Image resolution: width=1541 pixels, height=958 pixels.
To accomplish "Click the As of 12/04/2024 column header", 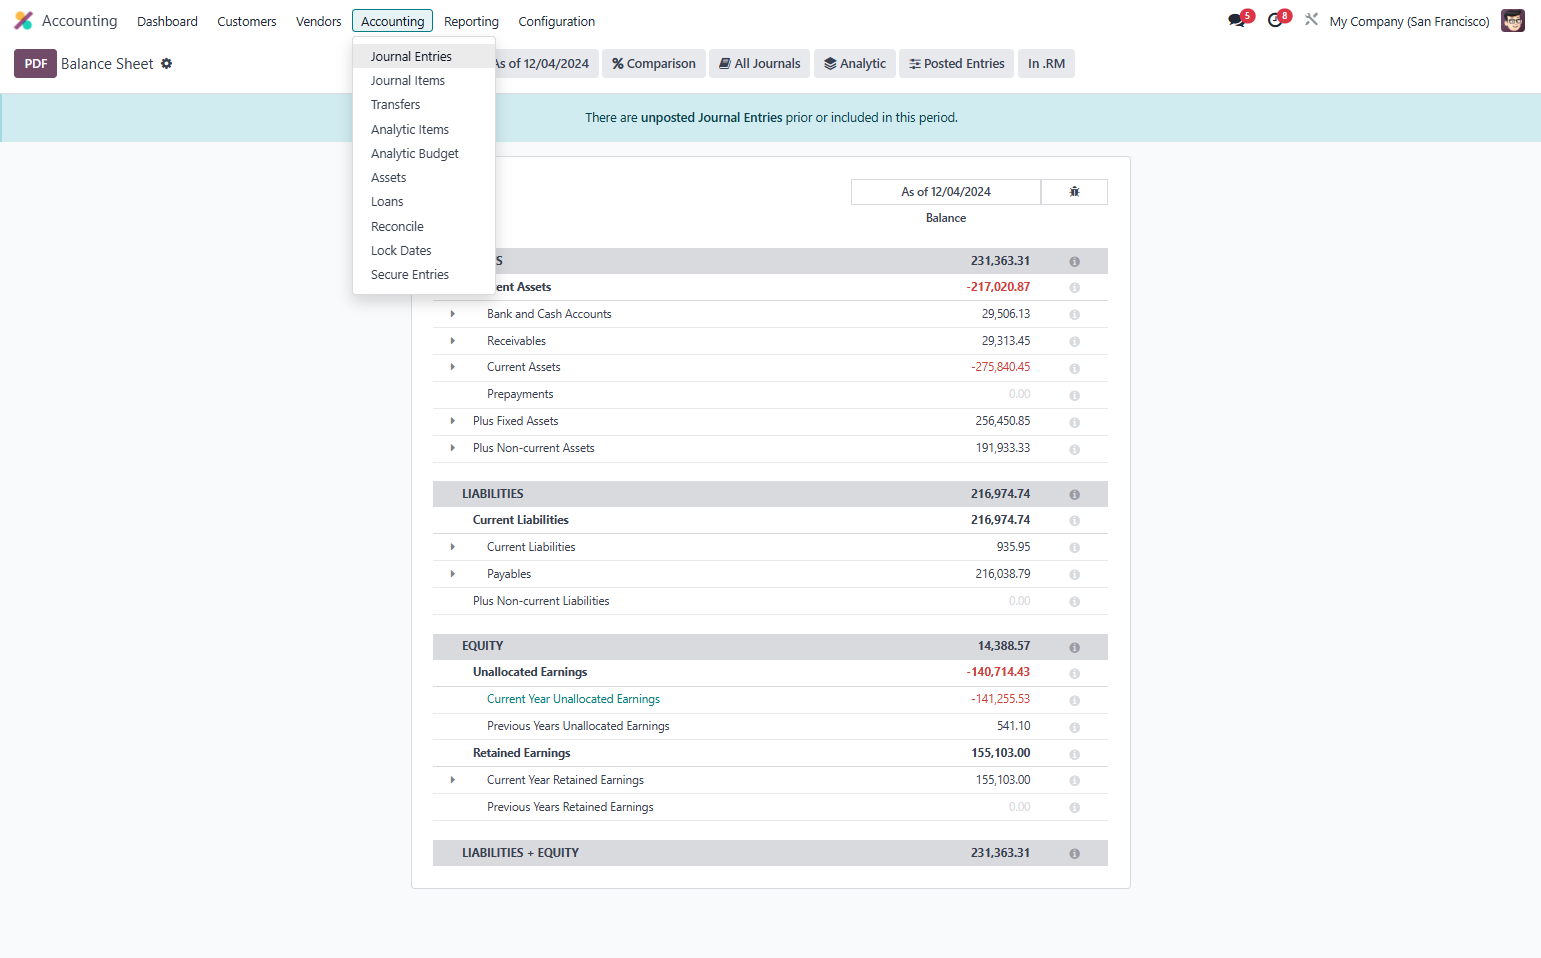I will point(946,192).
